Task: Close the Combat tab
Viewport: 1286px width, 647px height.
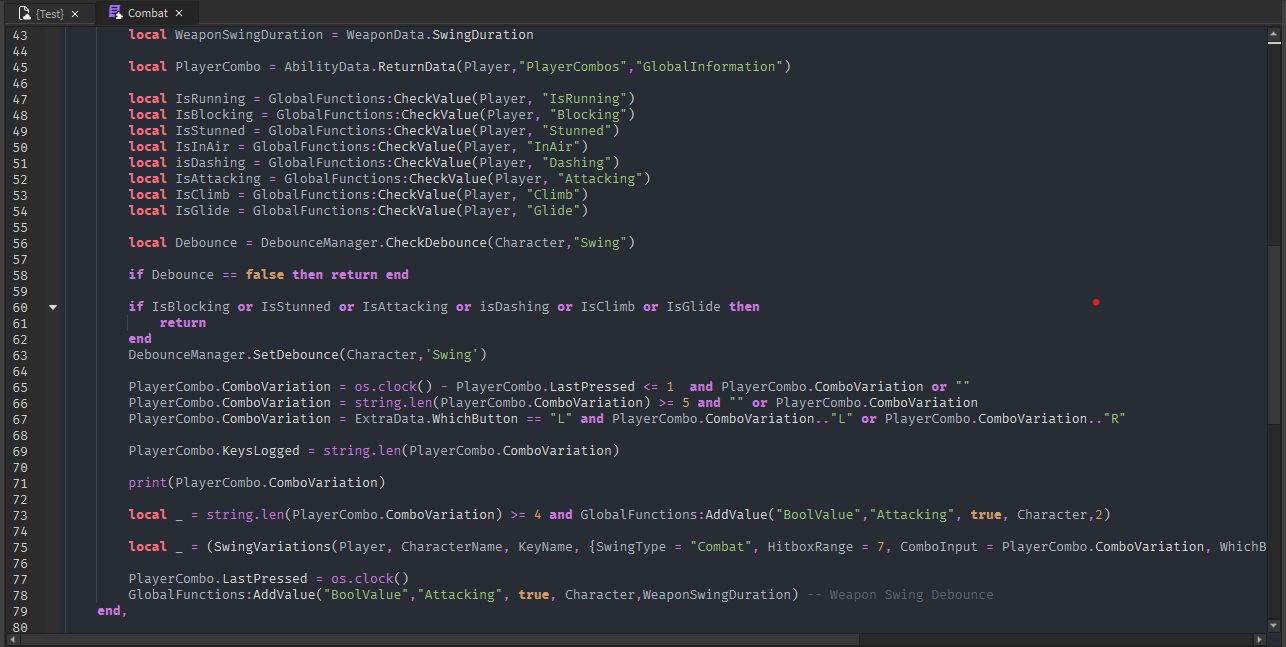Action: tap(179, 14)
